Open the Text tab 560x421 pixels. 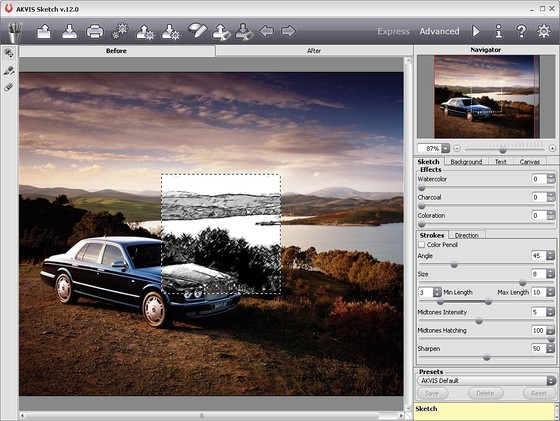[500, 162]
